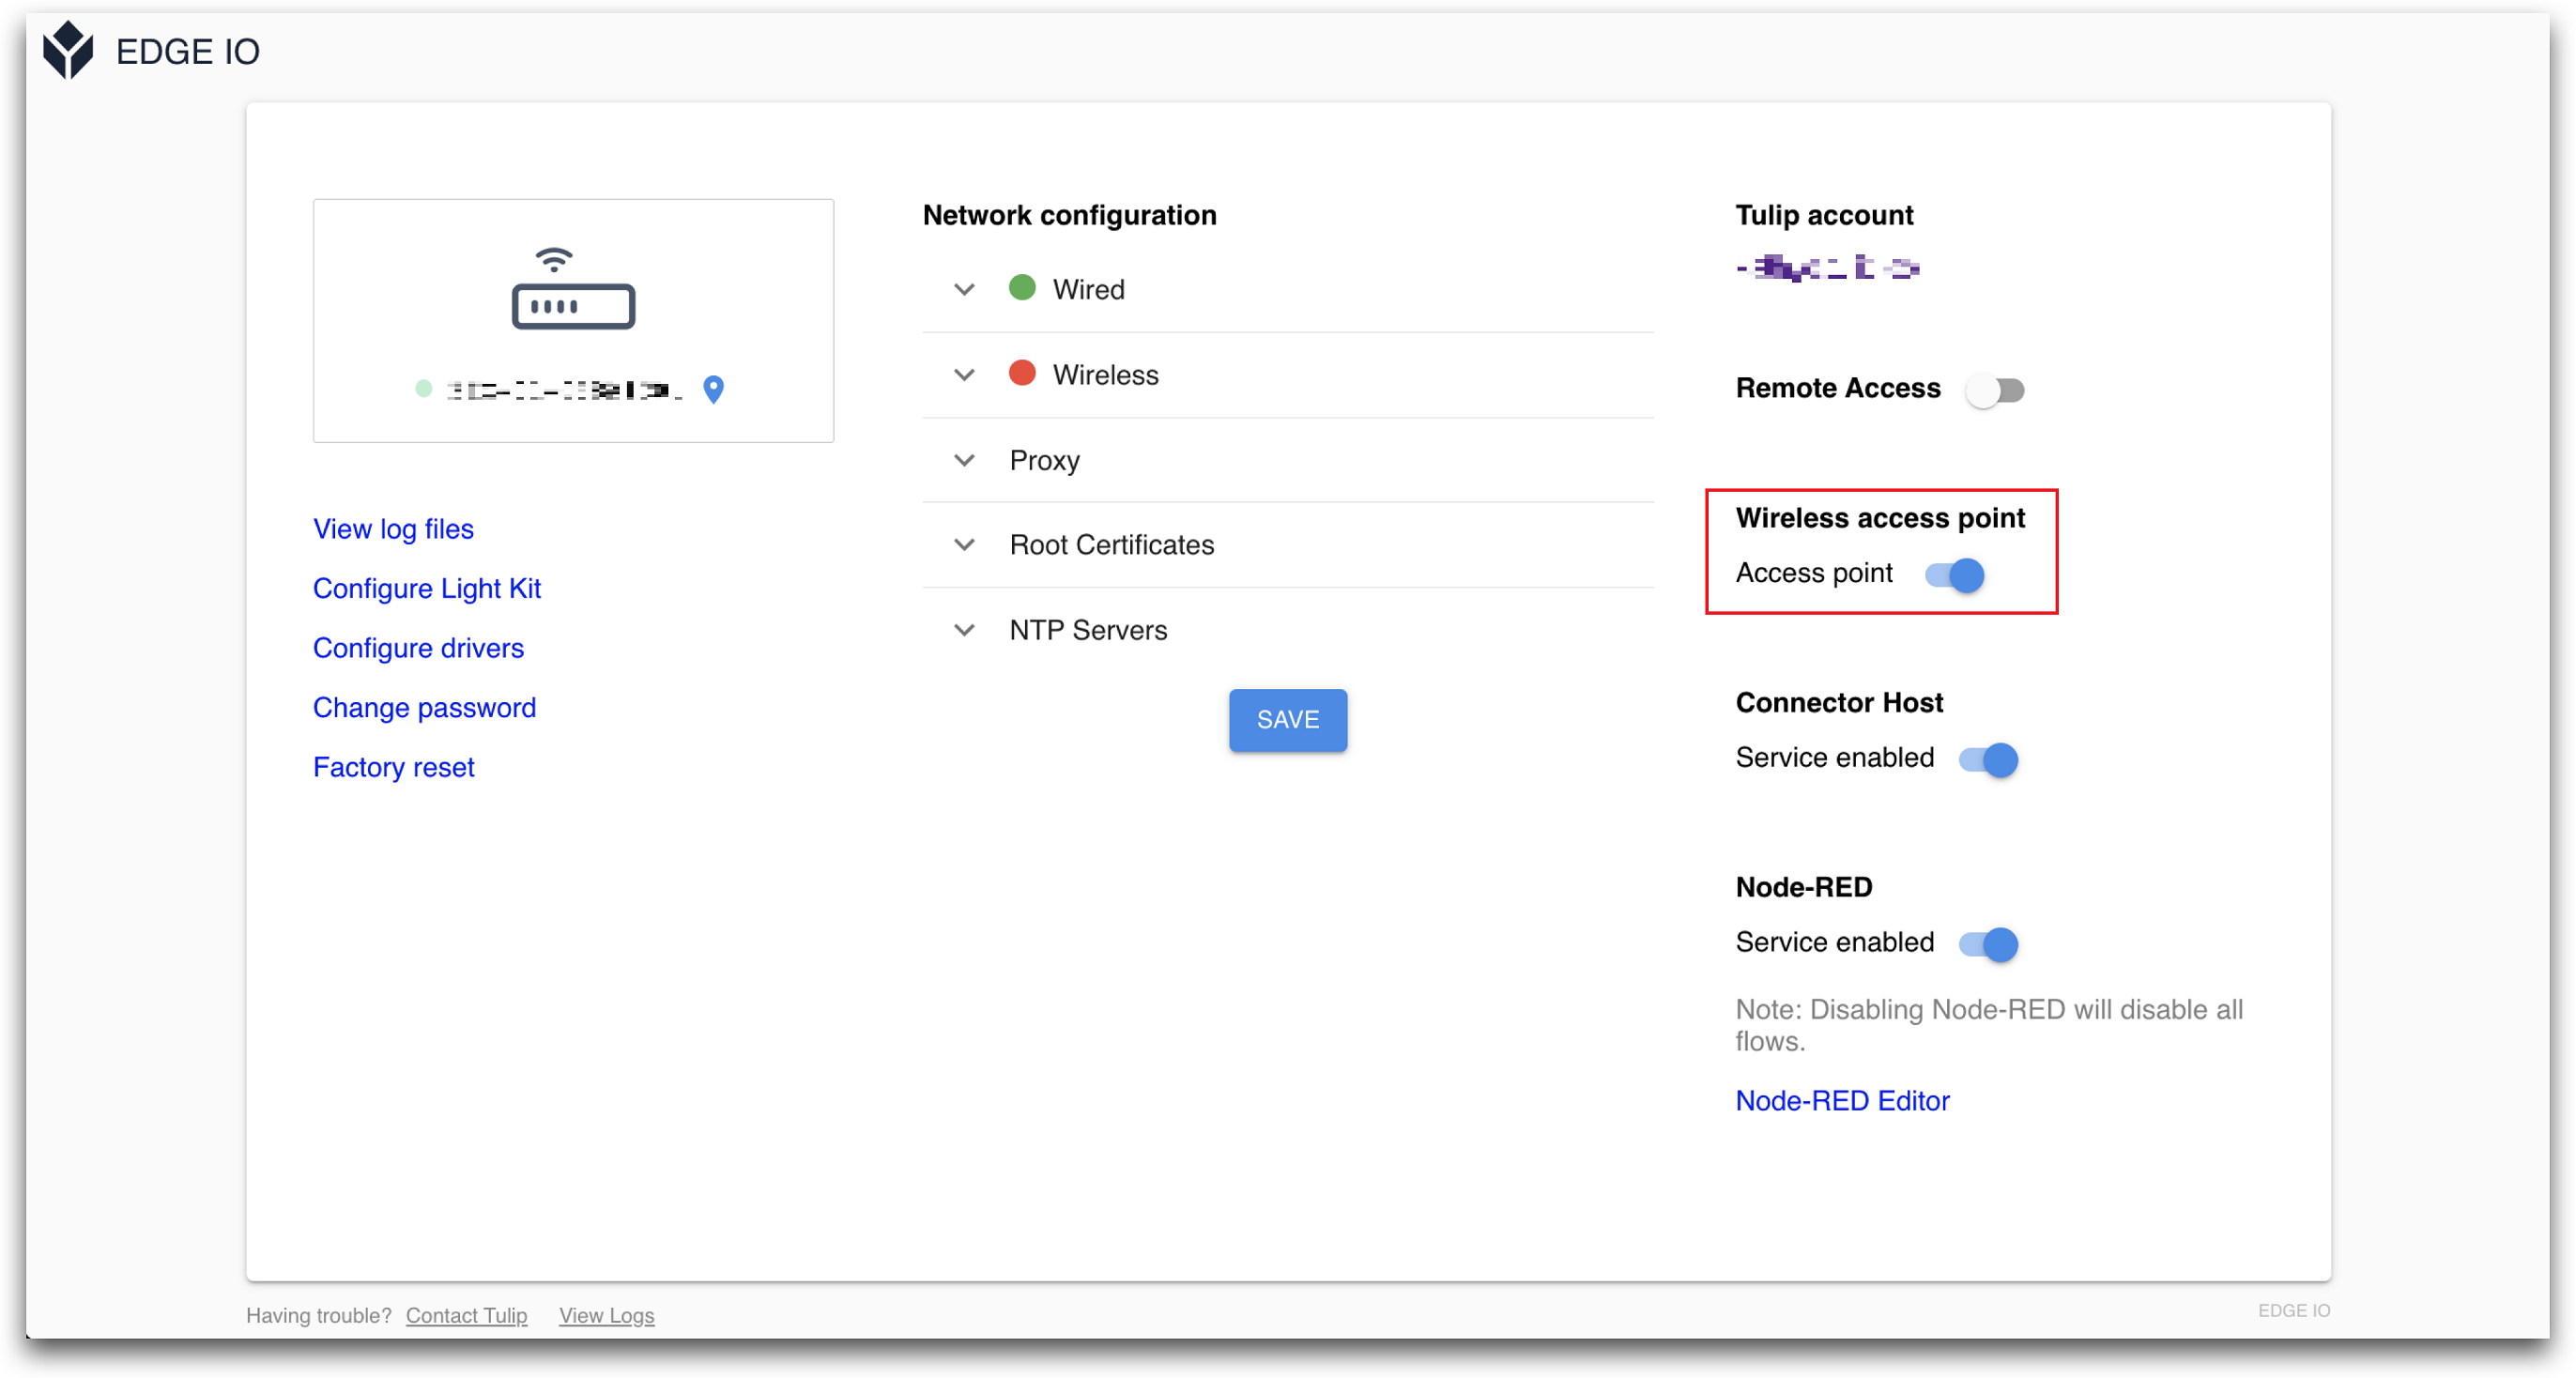
Task: Expand the Proxy section chevron
Action: click(x=964, y=460)
